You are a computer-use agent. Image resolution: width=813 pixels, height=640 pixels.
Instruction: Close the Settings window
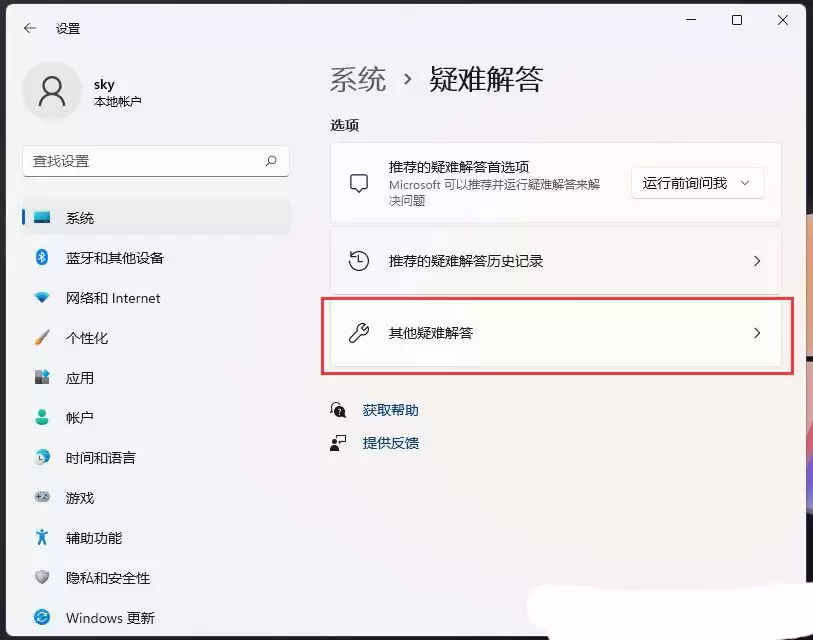(x=783, y=20)
